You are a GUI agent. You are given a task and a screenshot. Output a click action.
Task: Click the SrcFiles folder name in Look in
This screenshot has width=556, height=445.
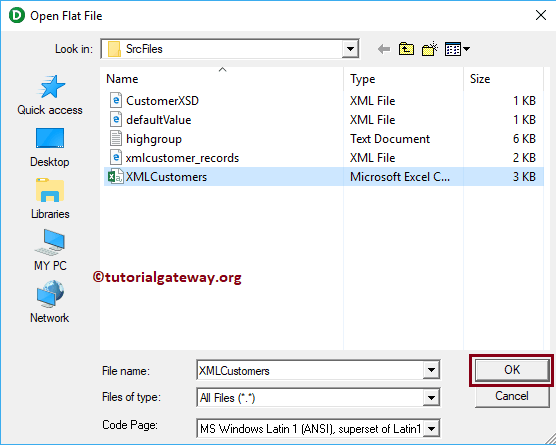point(144,49)
